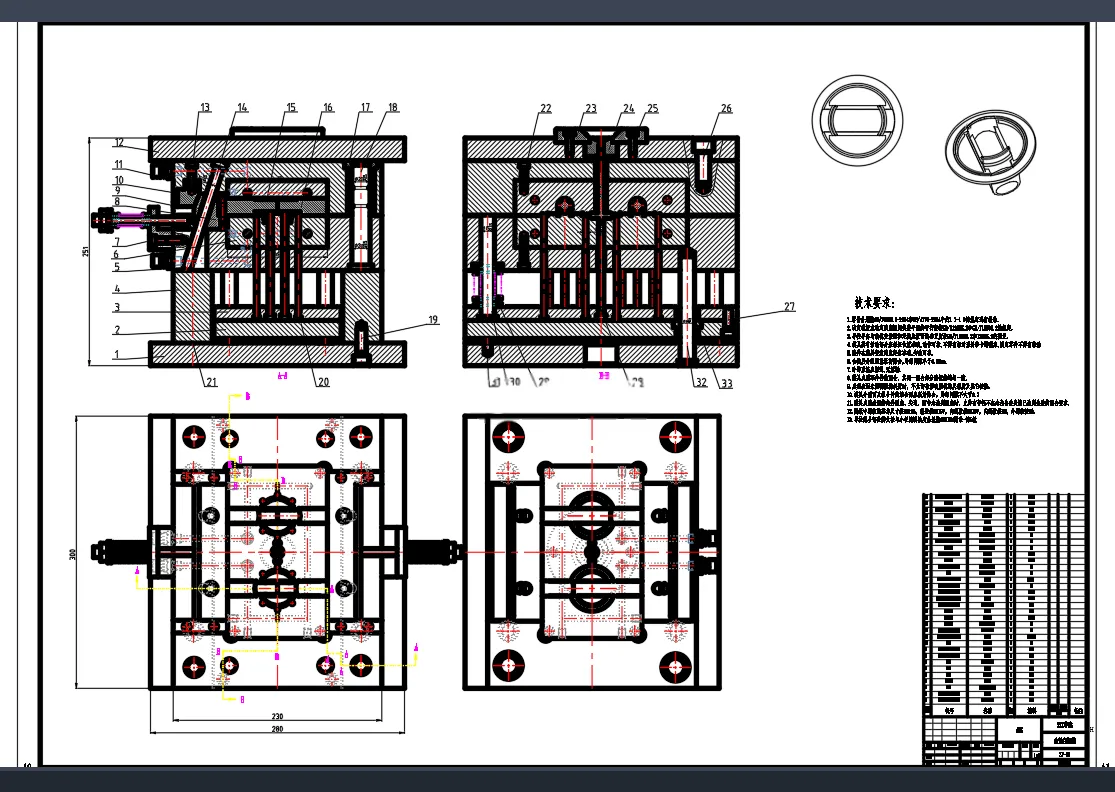Click part callout number 16
Image resolution: width=1115 pixels, height=792 pixels.
pyautogui.click(x=328, y=107)
